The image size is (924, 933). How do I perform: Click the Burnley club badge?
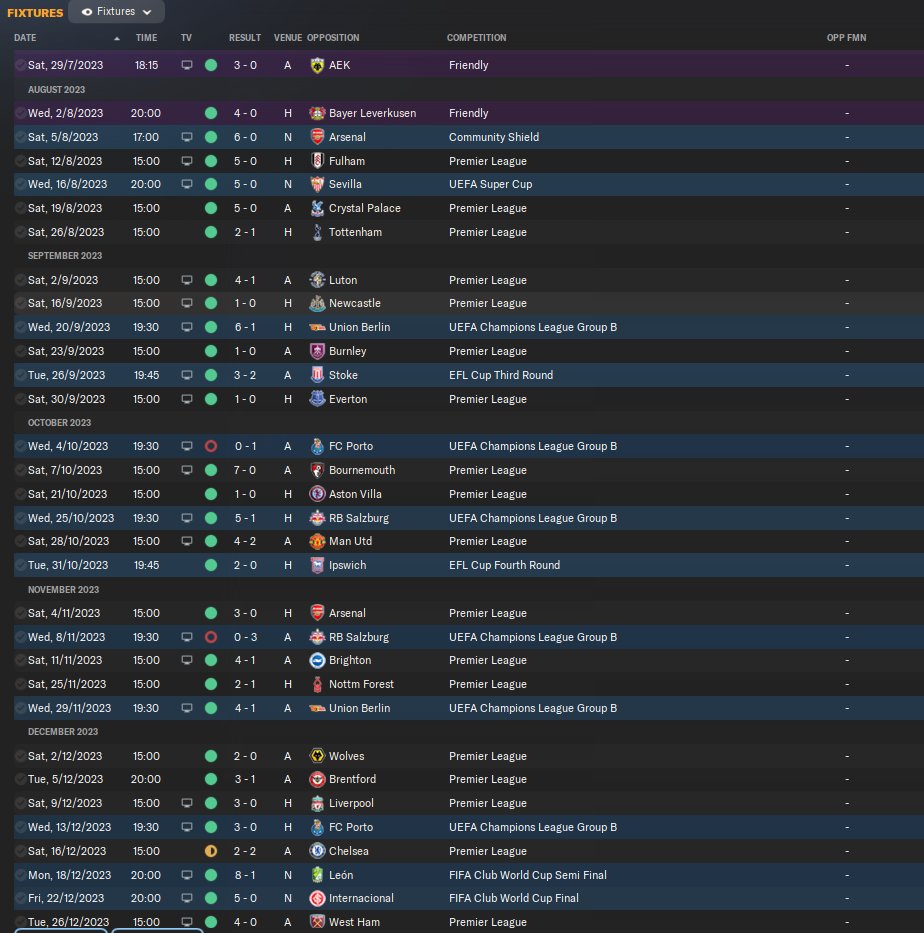point(317,351)
